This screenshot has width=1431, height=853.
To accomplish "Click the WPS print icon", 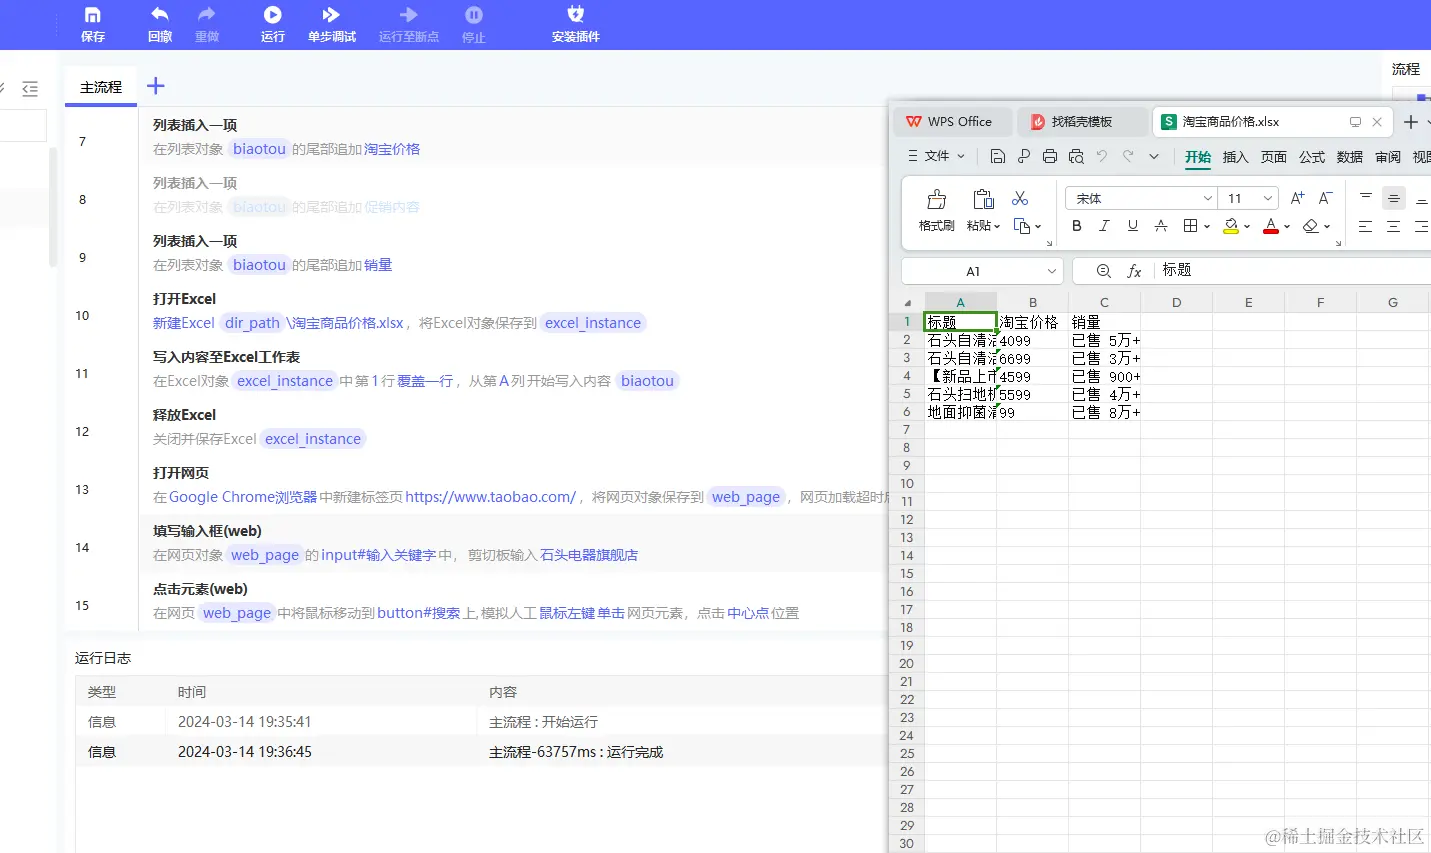I will point(1050,156).
